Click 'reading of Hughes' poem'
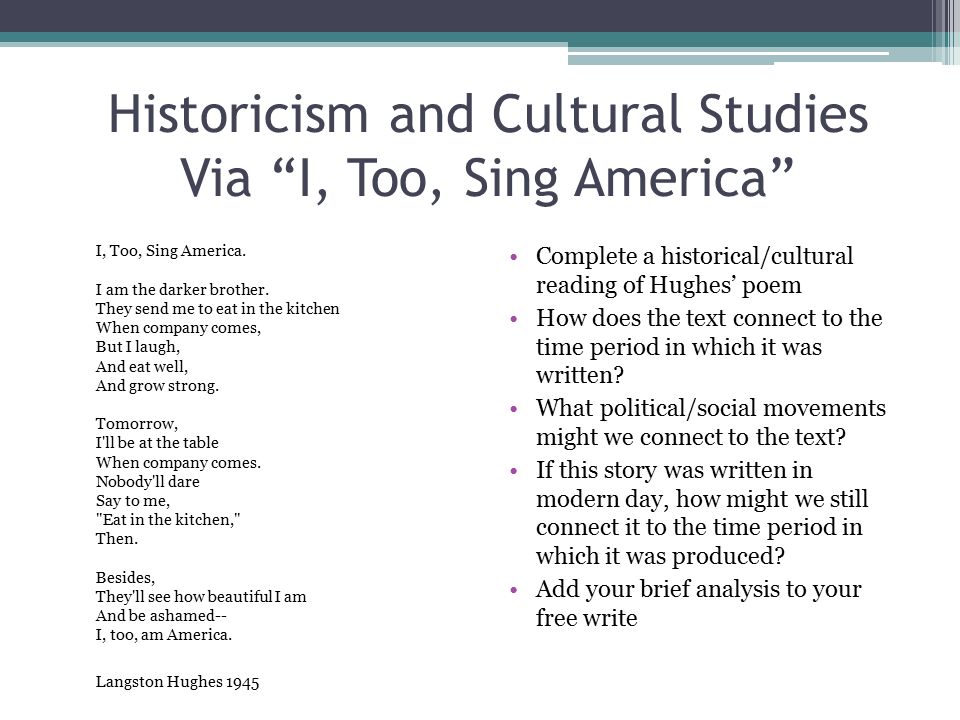The image size is (960, 720). tap(669, 285)
